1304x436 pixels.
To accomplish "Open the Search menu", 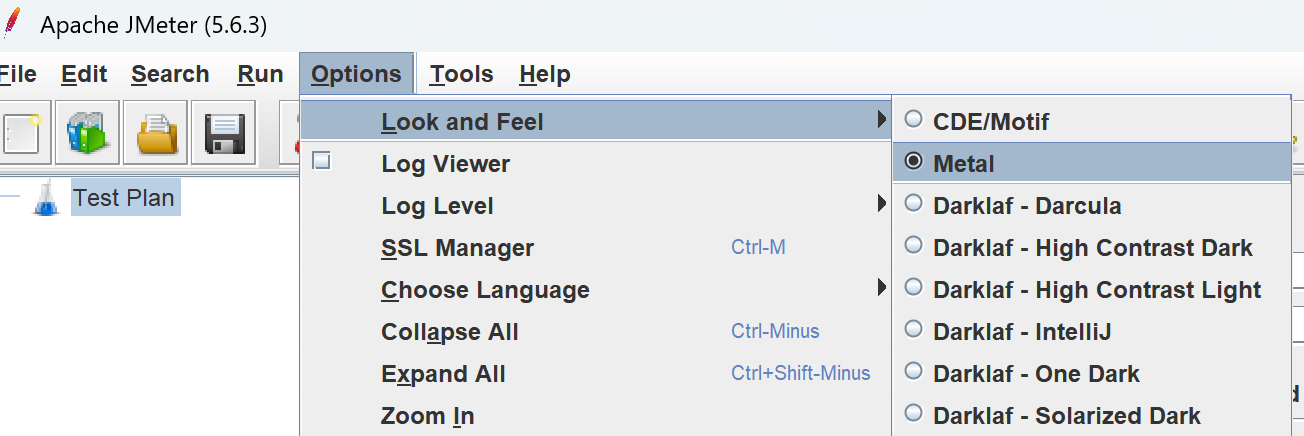I will pos(170,74).
